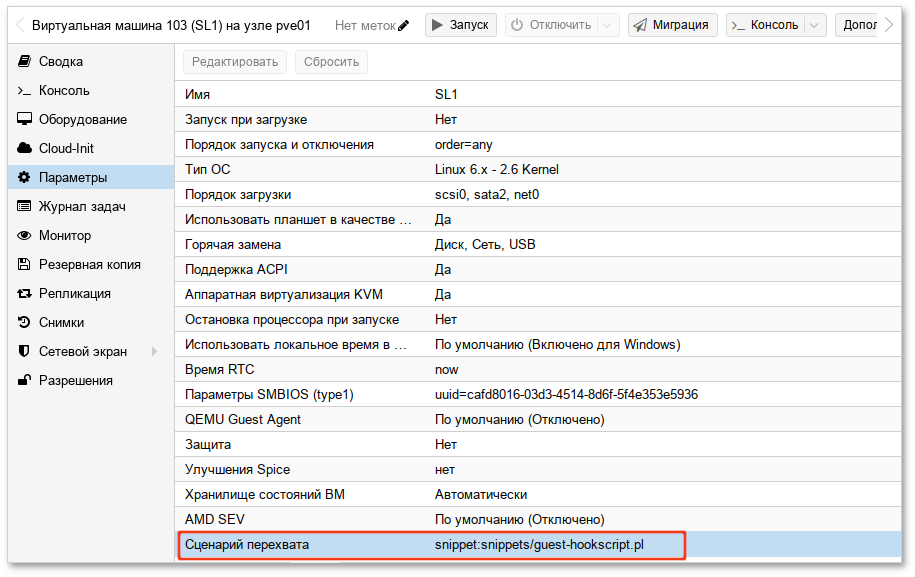Click the Console terminal icon in sidebar
Screen dimensions: 915x577
point(25,91)
